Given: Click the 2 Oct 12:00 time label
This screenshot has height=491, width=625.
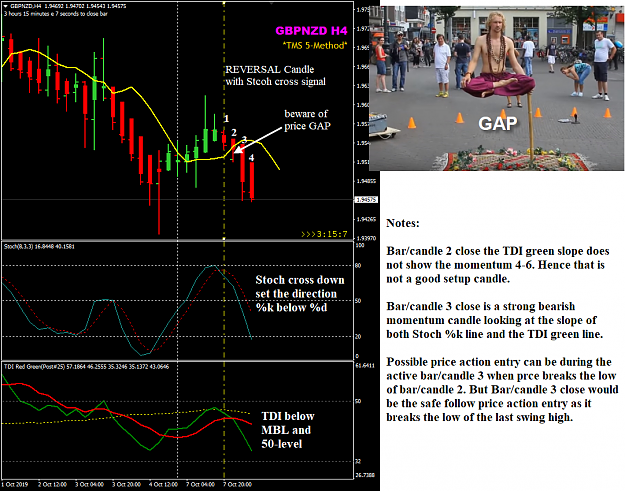Looking at the screenshot, I should click(x=52, y=485).
